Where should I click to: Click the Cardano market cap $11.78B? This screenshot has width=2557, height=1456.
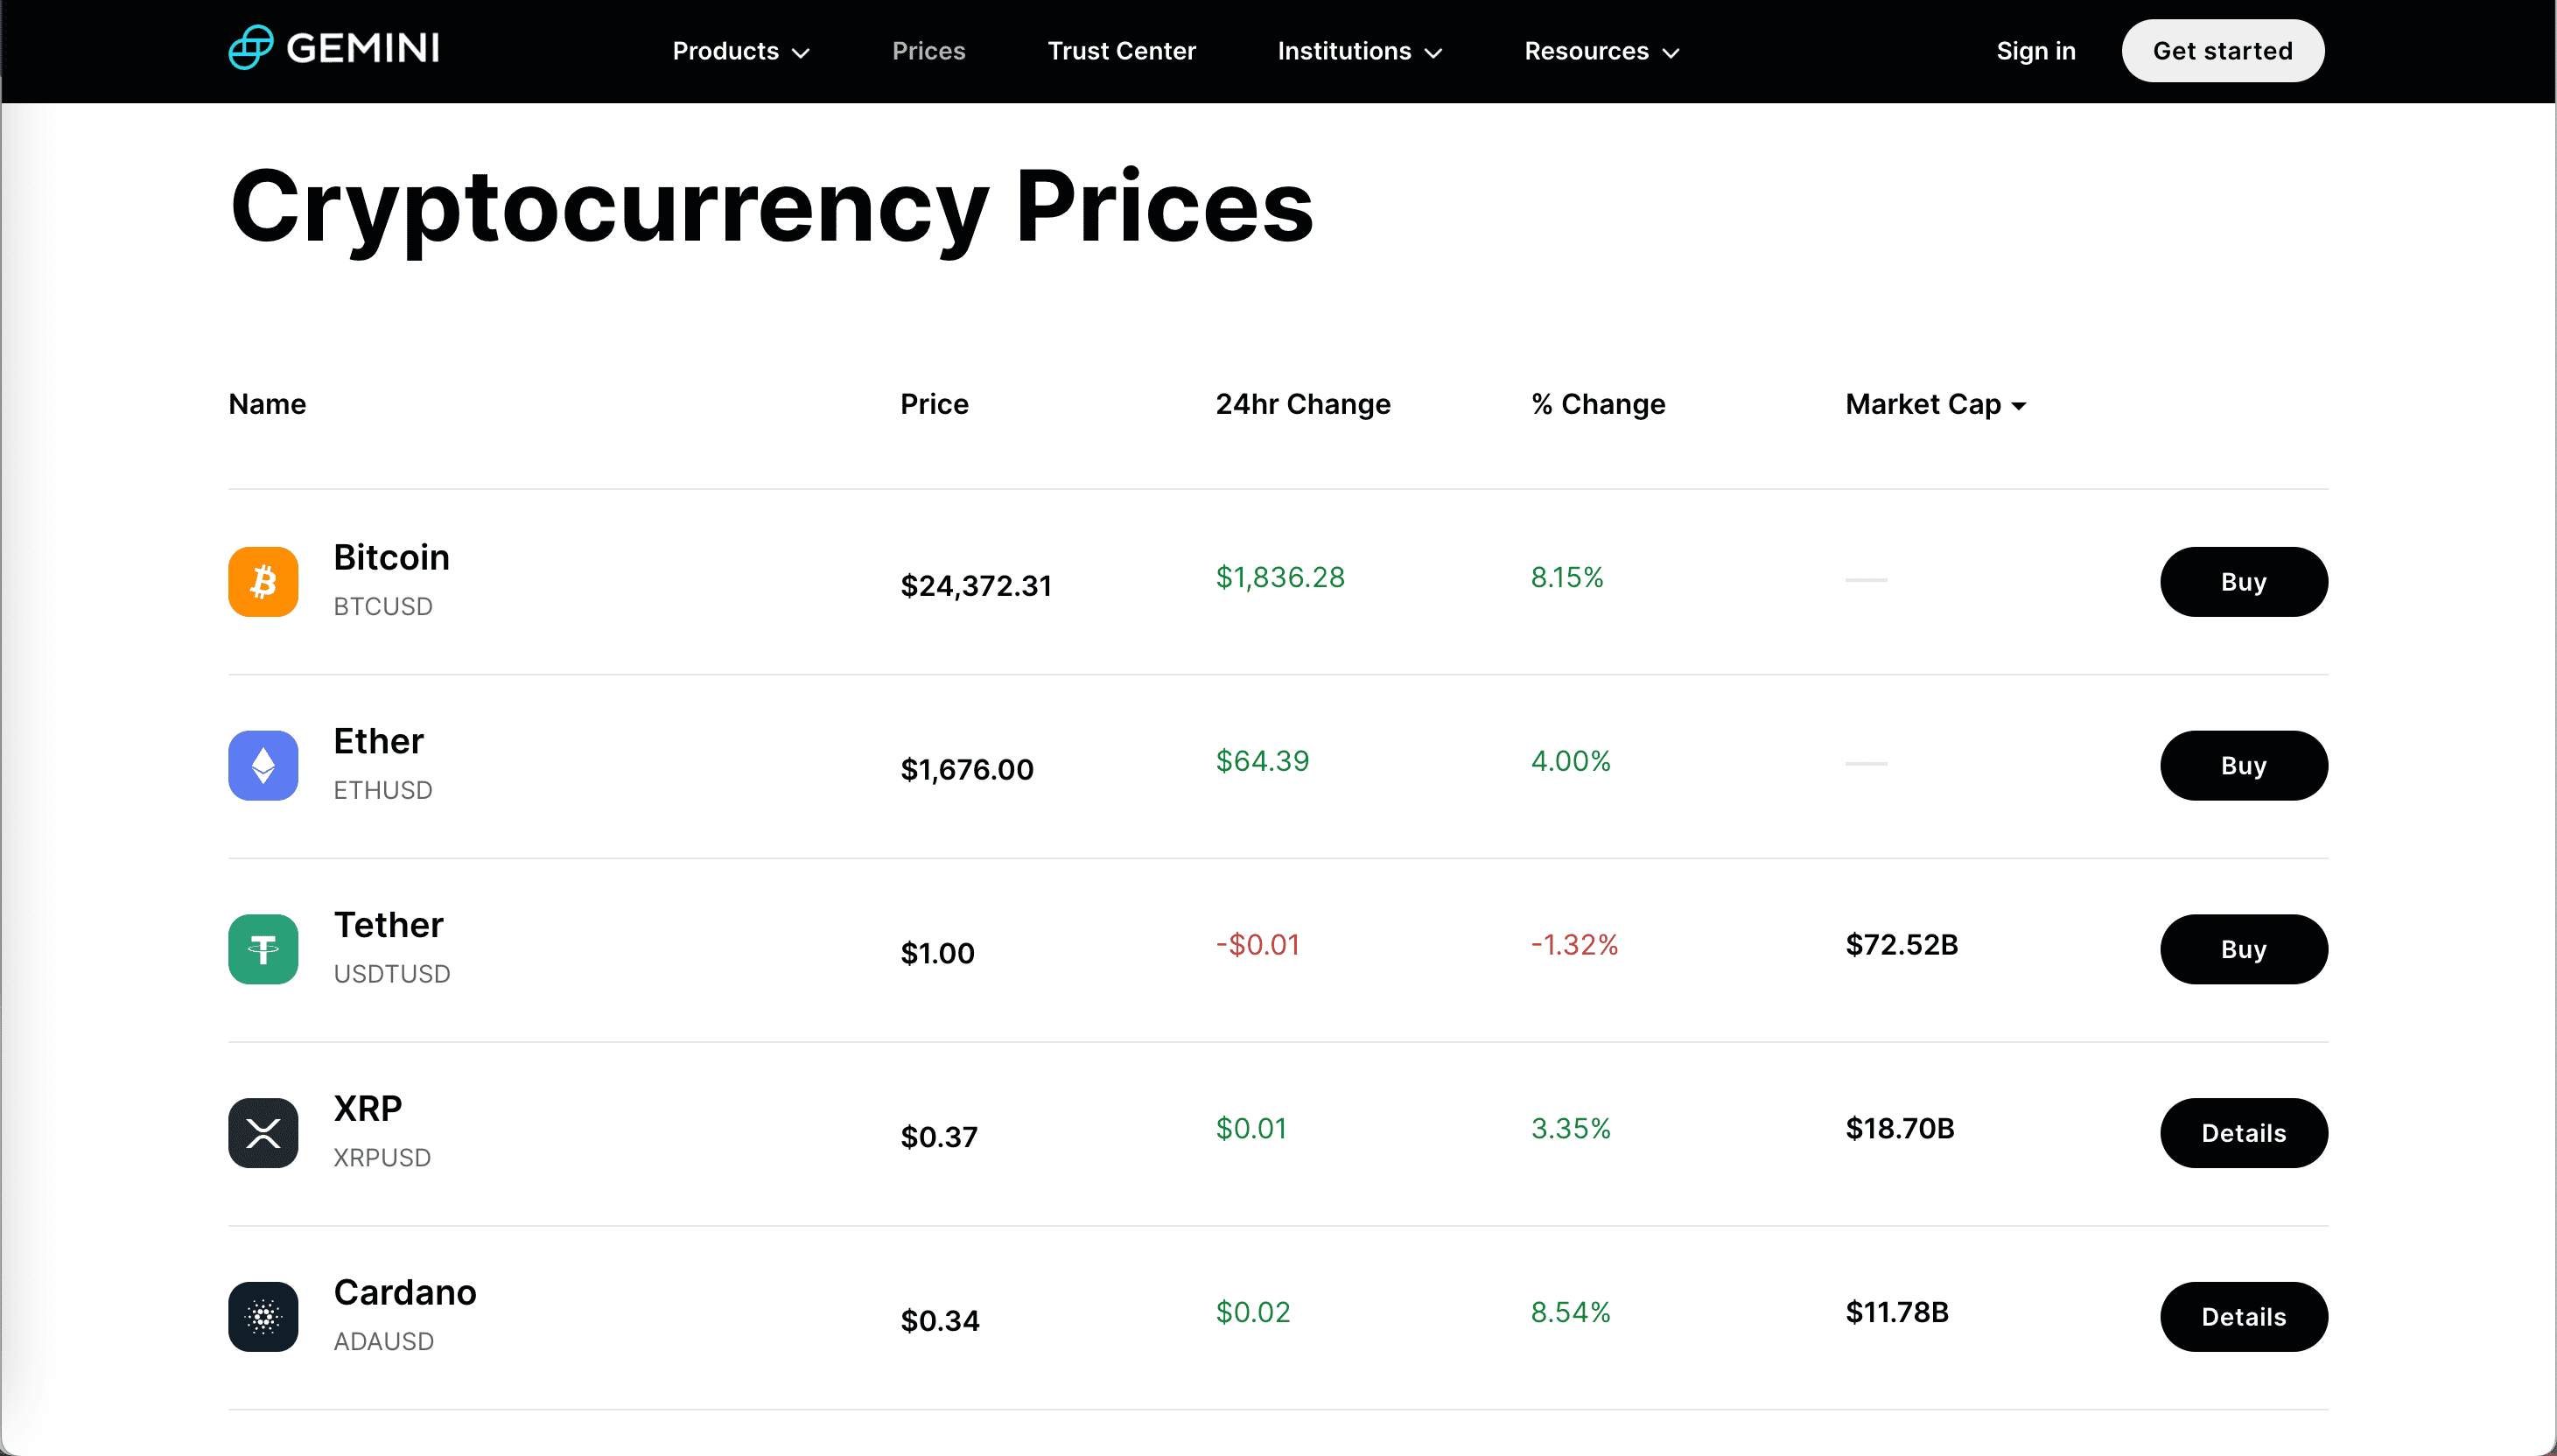click(1896, 1312)
